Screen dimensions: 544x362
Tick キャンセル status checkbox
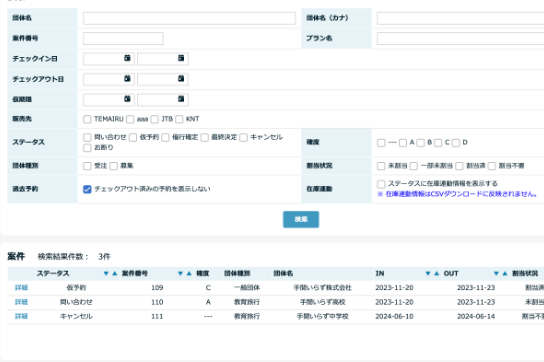(x=244, y=137)
